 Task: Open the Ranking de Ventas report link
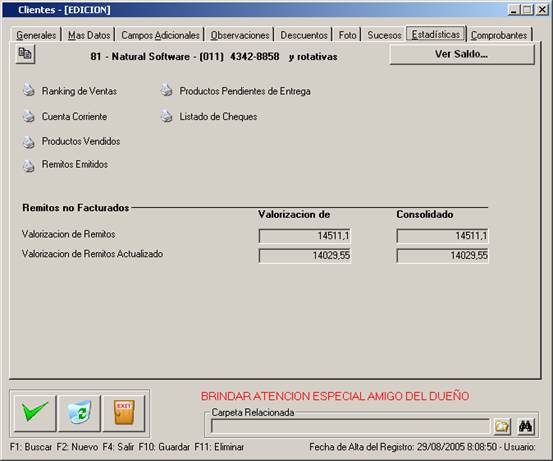pos(79,91)
